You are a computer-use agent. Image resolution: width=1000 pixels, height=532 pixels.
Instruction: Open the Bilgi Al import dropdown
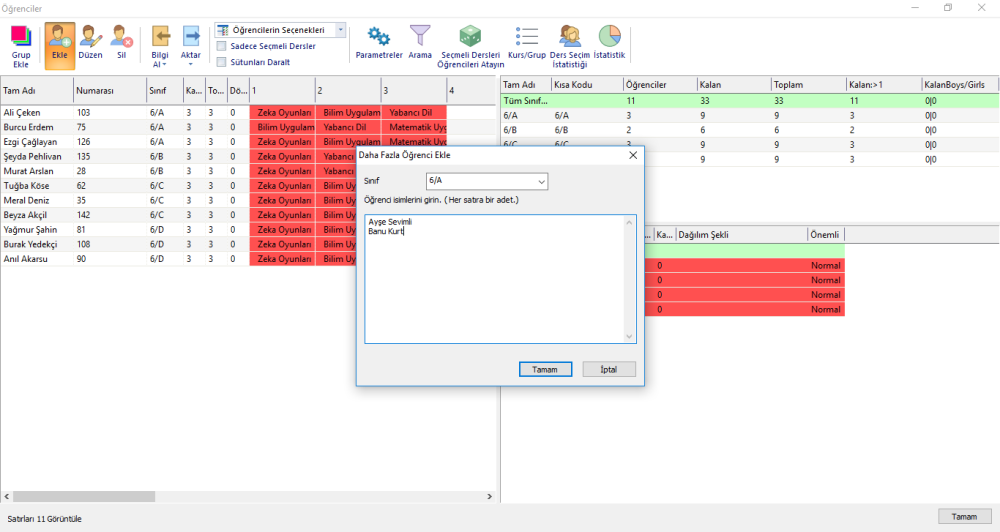pos(160,46)
